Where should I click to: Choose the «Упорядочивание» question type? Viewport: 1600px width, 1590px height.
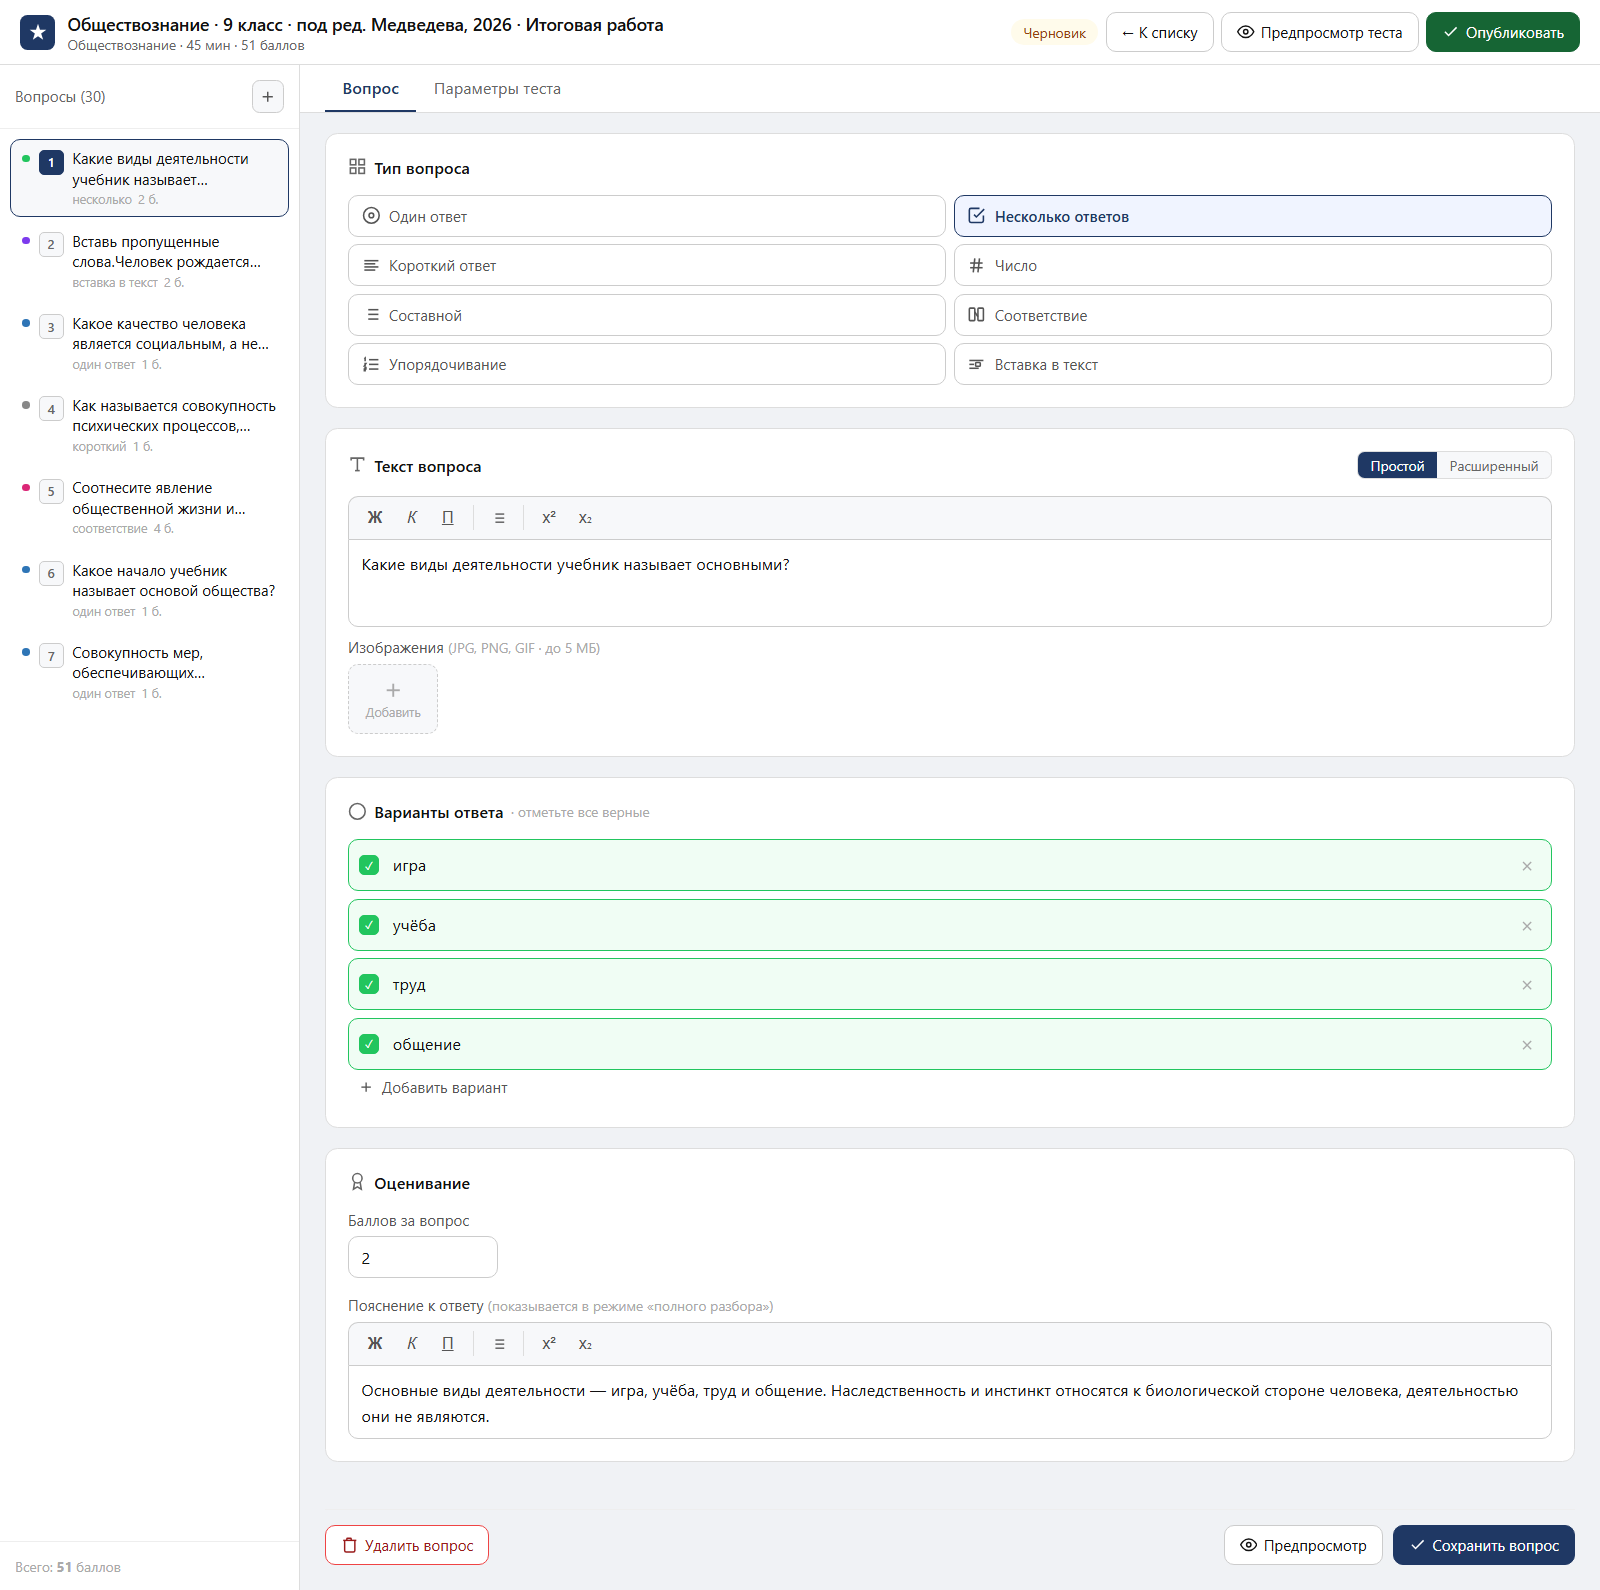pos(646,364)
